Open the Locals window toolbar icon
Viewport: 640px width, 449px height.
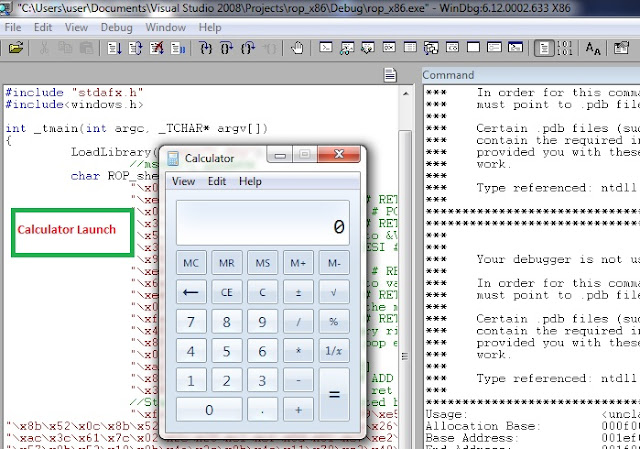click(368, 48)
